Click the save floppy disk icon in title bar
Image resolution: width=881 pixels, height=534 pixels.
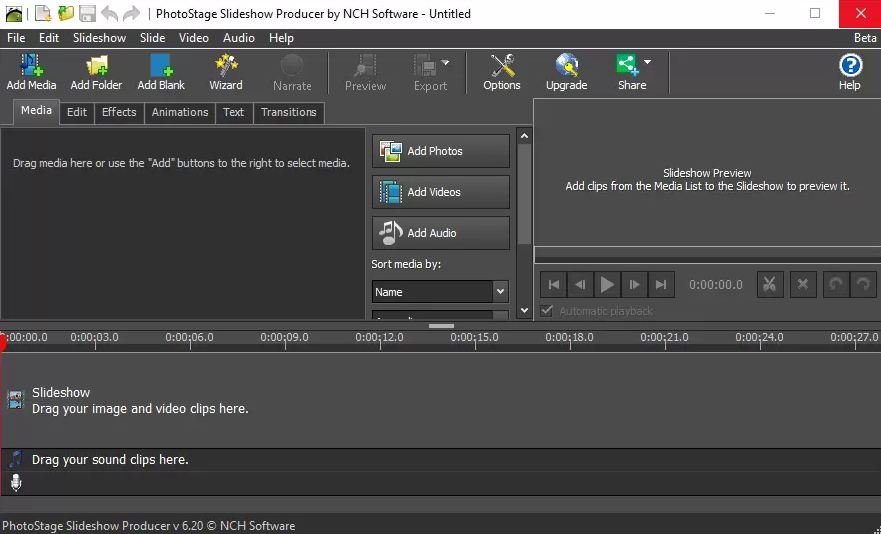coord(87,13)
